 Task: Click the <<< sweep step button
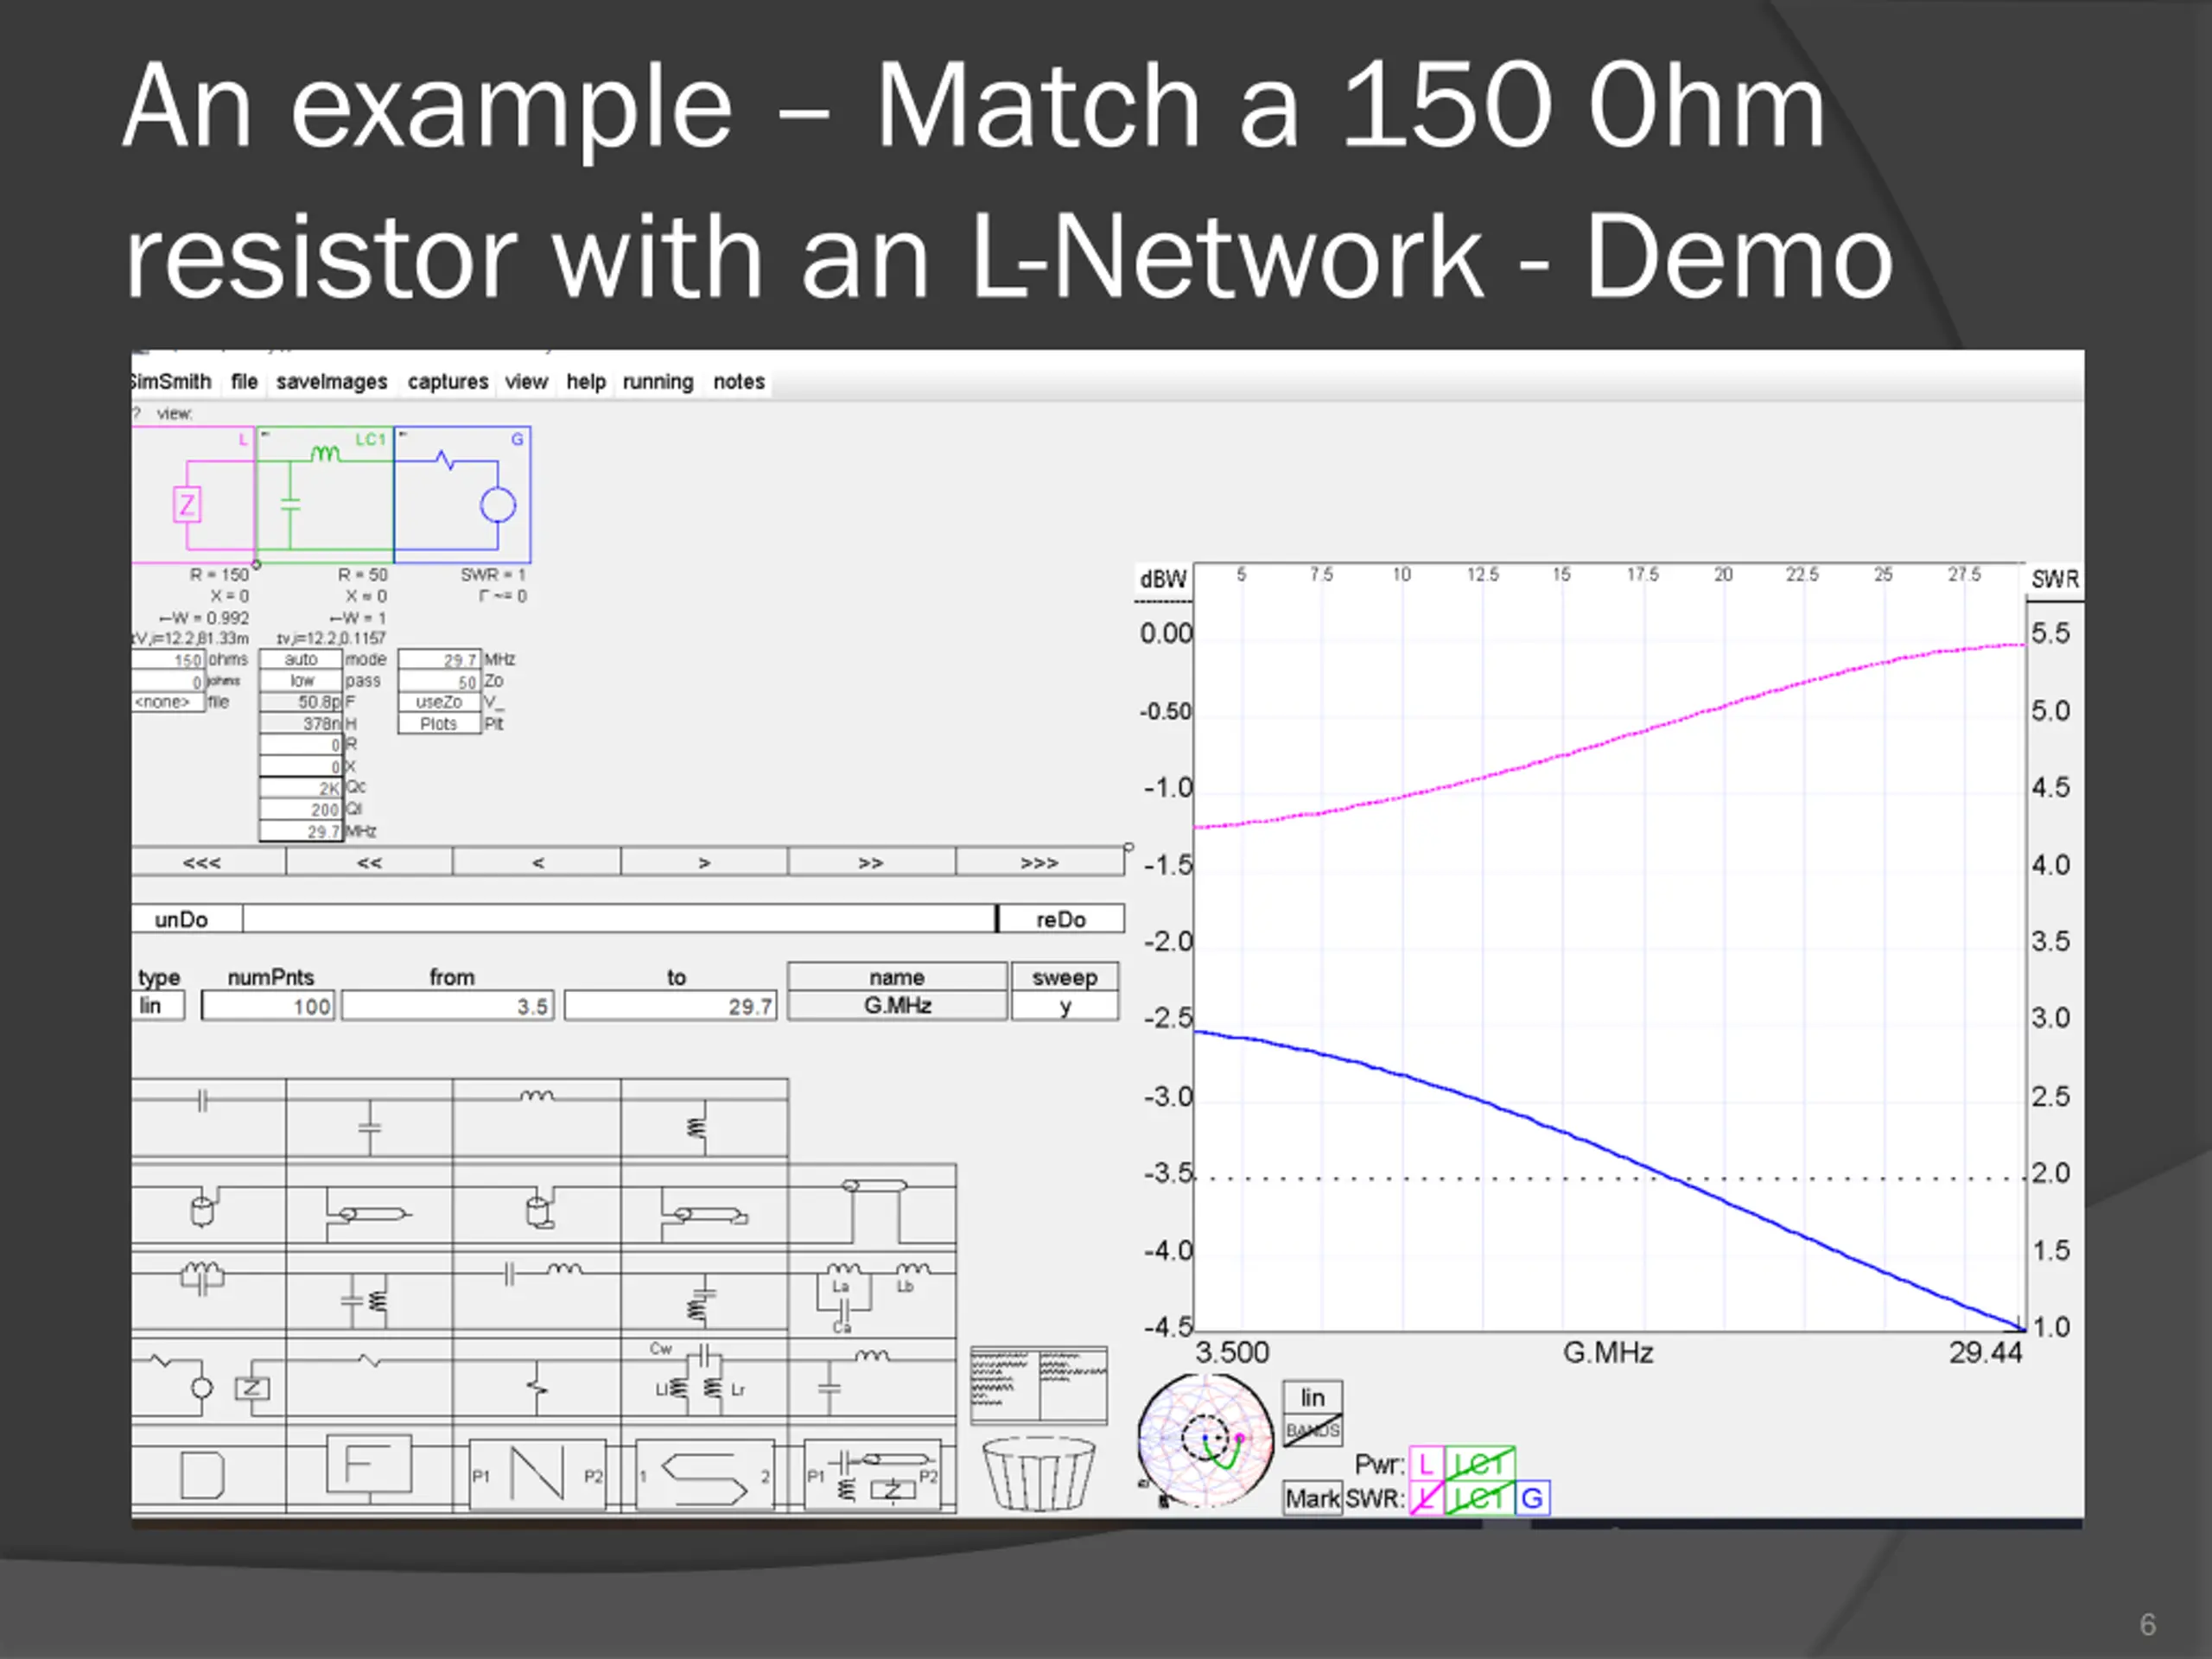tap(208, 862)
